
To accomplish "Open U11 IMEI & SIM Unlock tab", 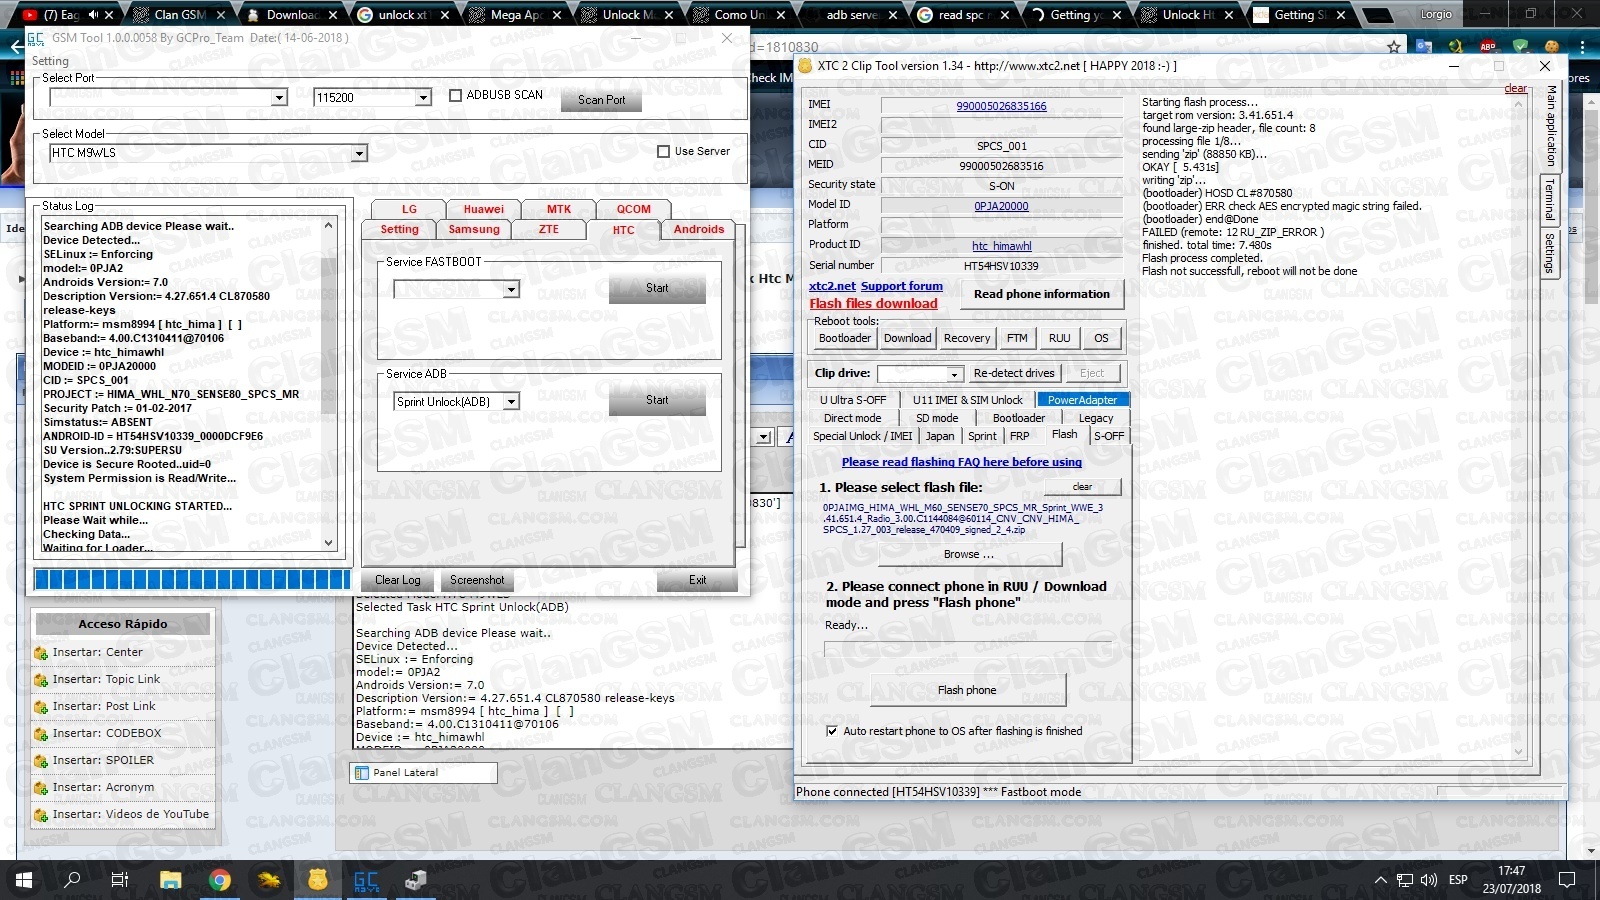I will coord(967,400).
